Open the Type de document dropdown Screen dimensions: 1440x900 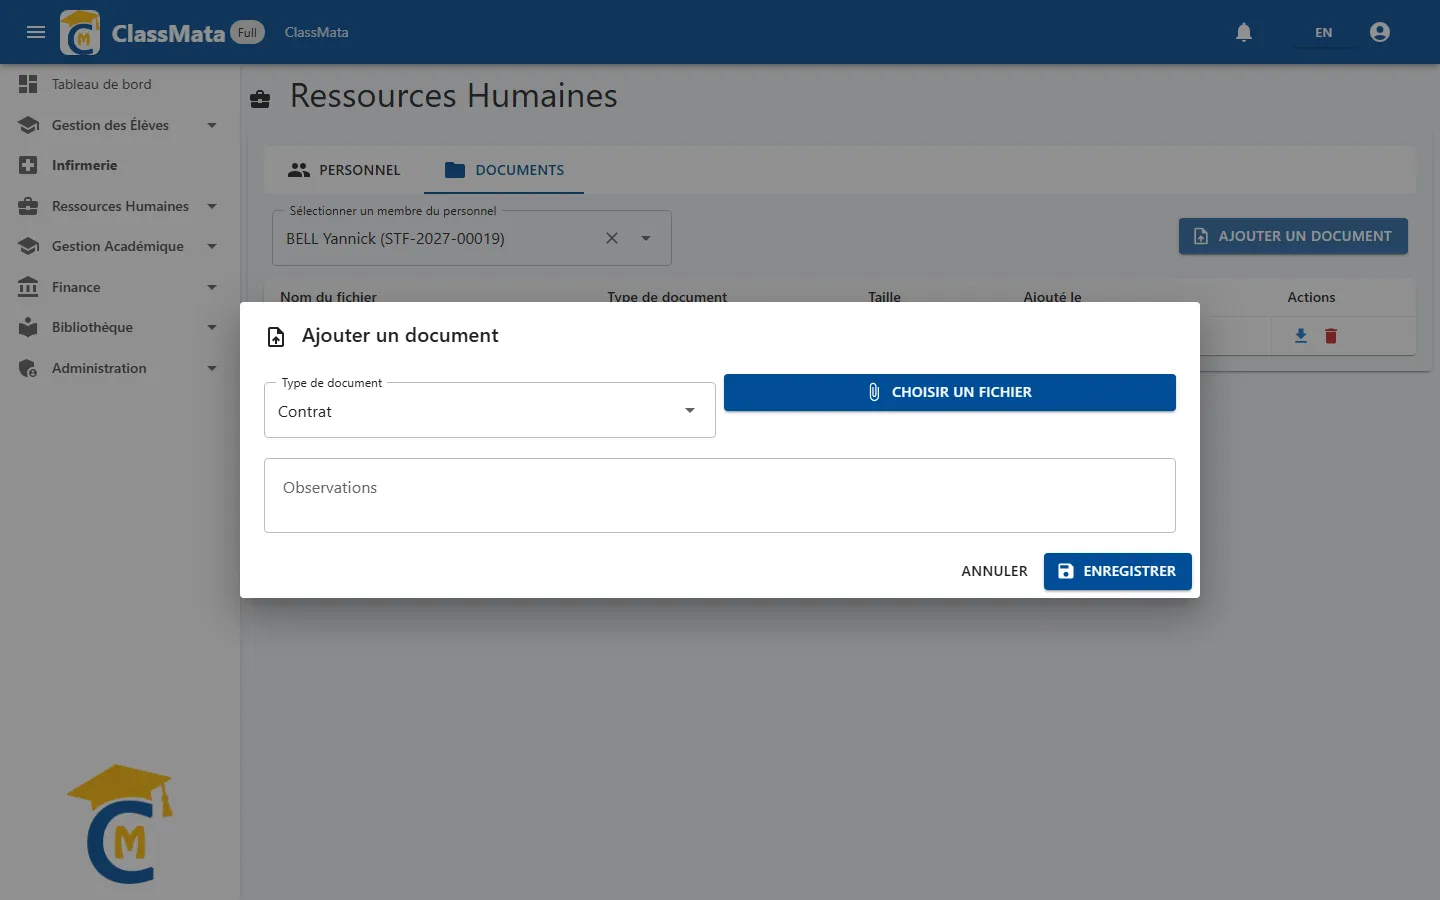[490, 410]
